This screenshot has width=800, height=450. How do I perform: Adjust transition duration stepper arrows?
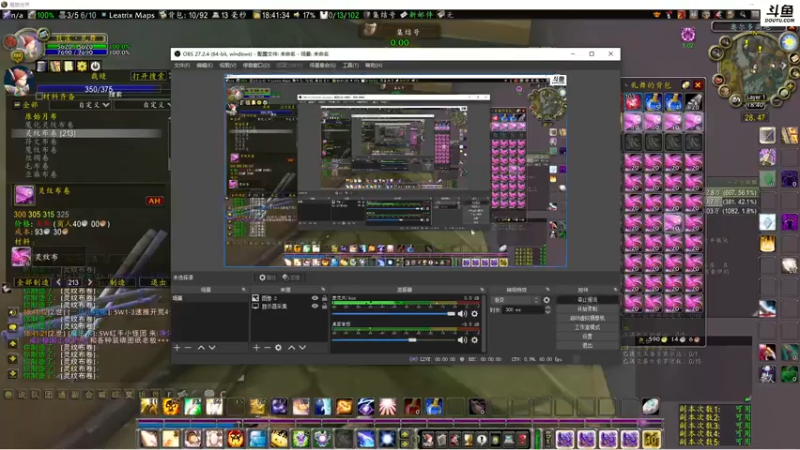[547, 310]
